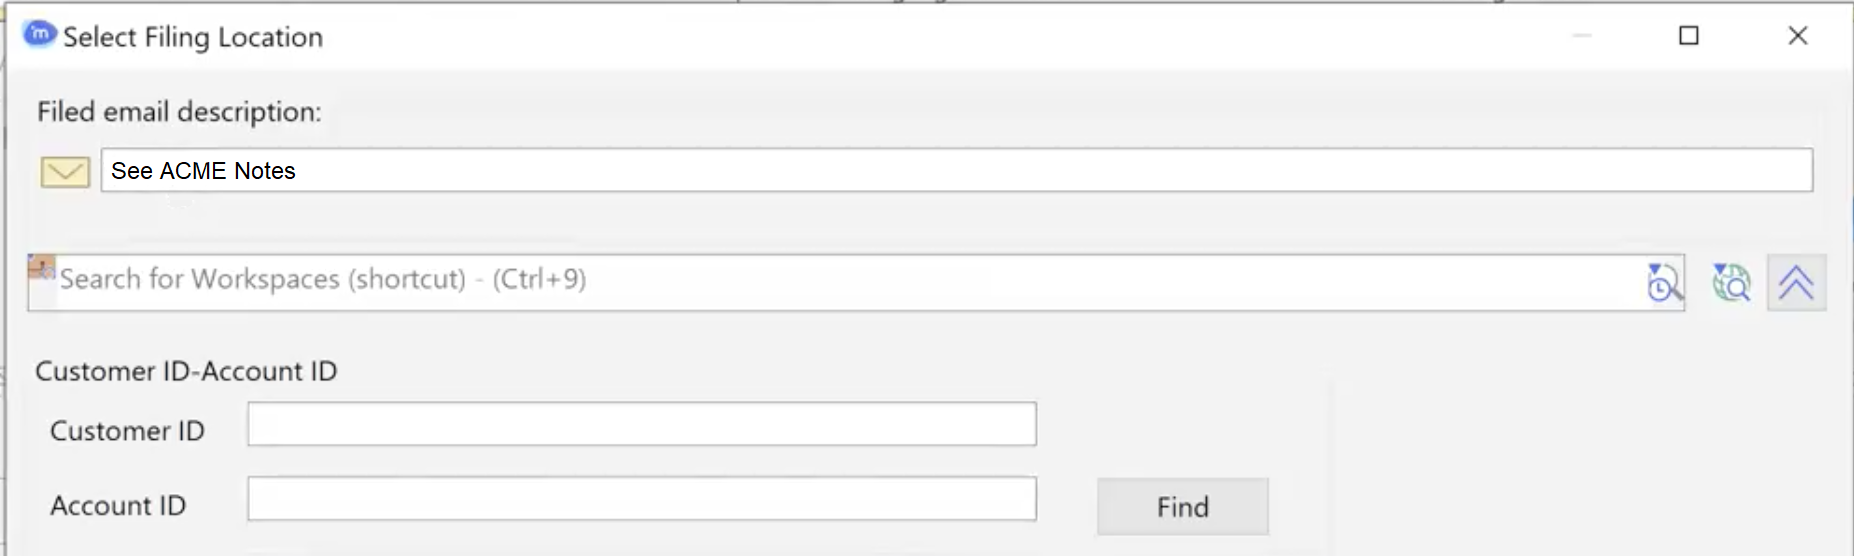Click the "Customer ID-Account ID" group heading
The height and width of the screenshot is (556, 1854).
(x=186, y=371)
